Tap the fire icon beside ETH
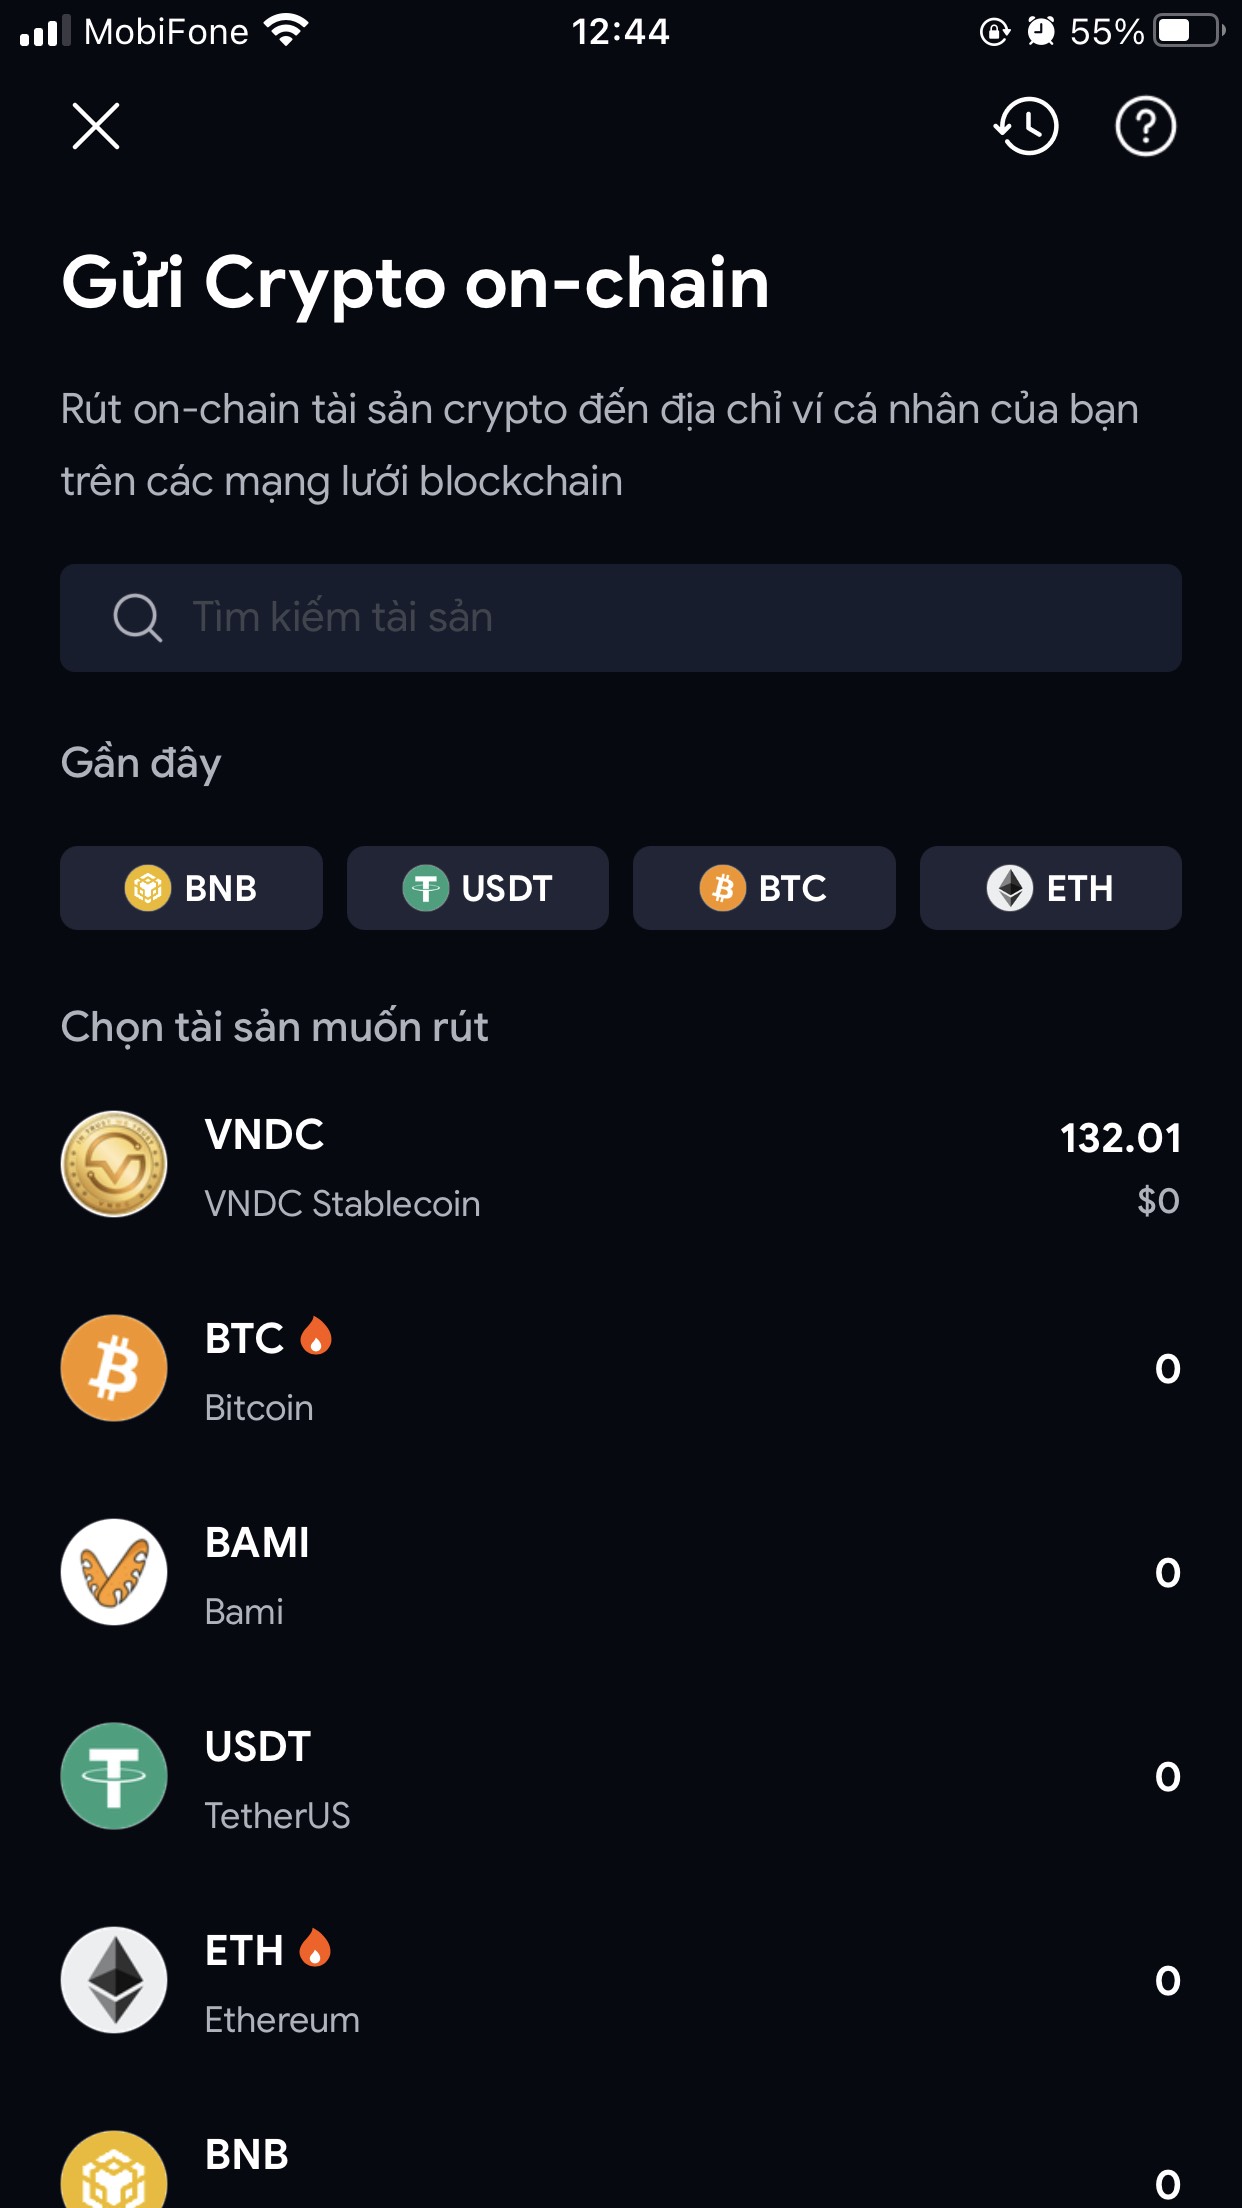 pyautogui.click(x=315, y=1948)
